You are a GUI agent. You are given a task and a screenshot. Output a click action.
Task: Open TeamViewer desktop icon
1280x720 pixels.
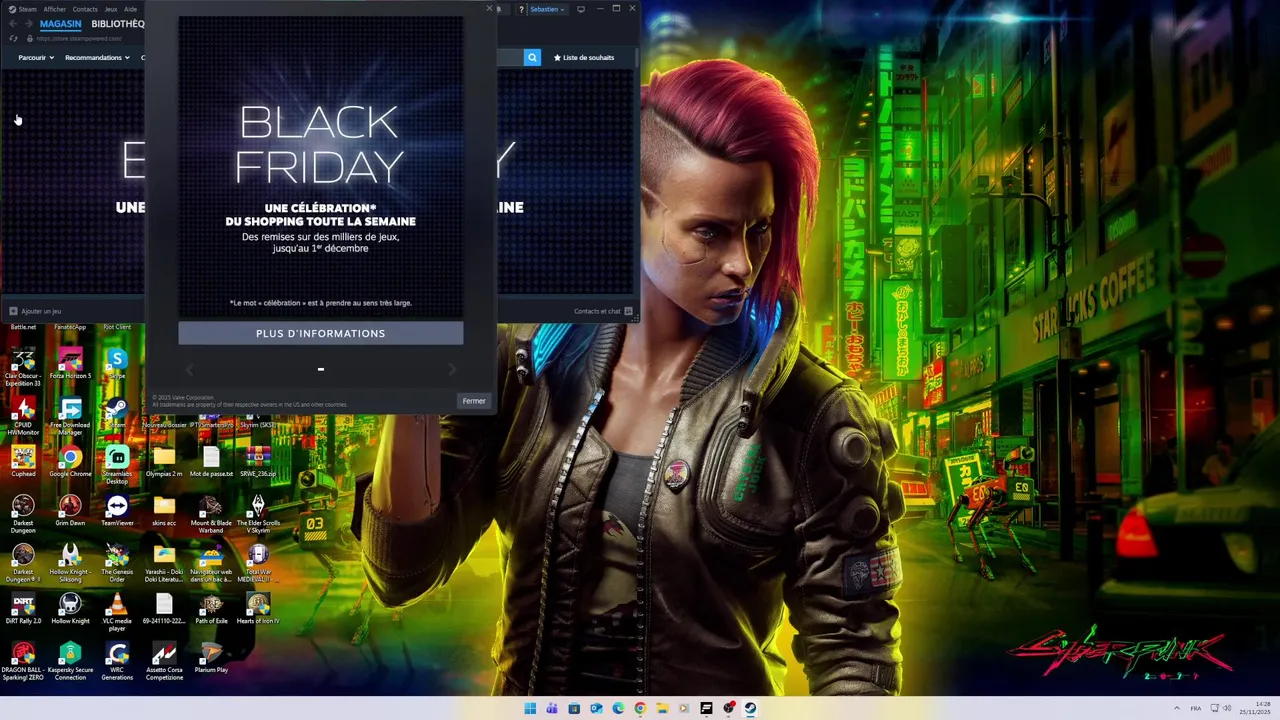coord(117,511)
